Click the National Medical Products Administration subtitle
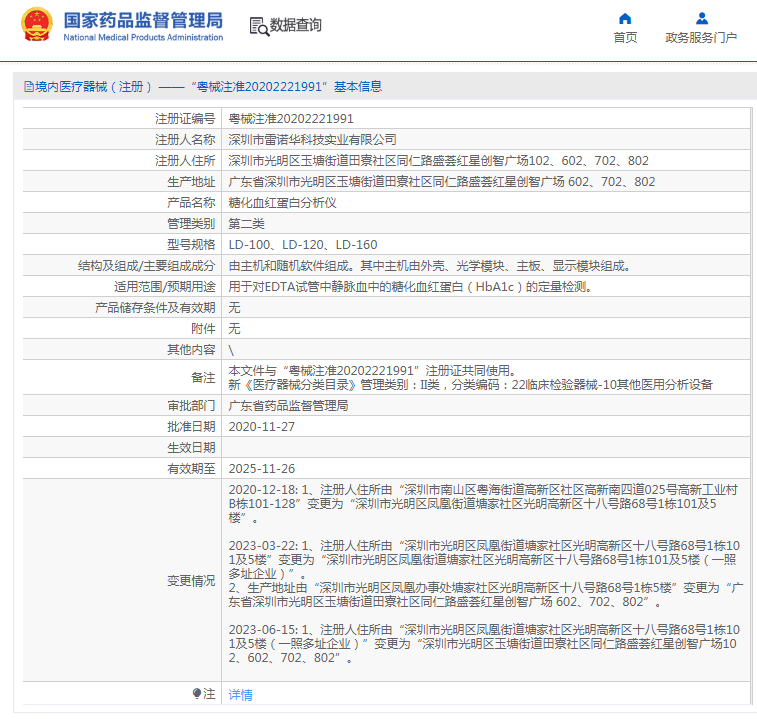 [x=143, y=37]
